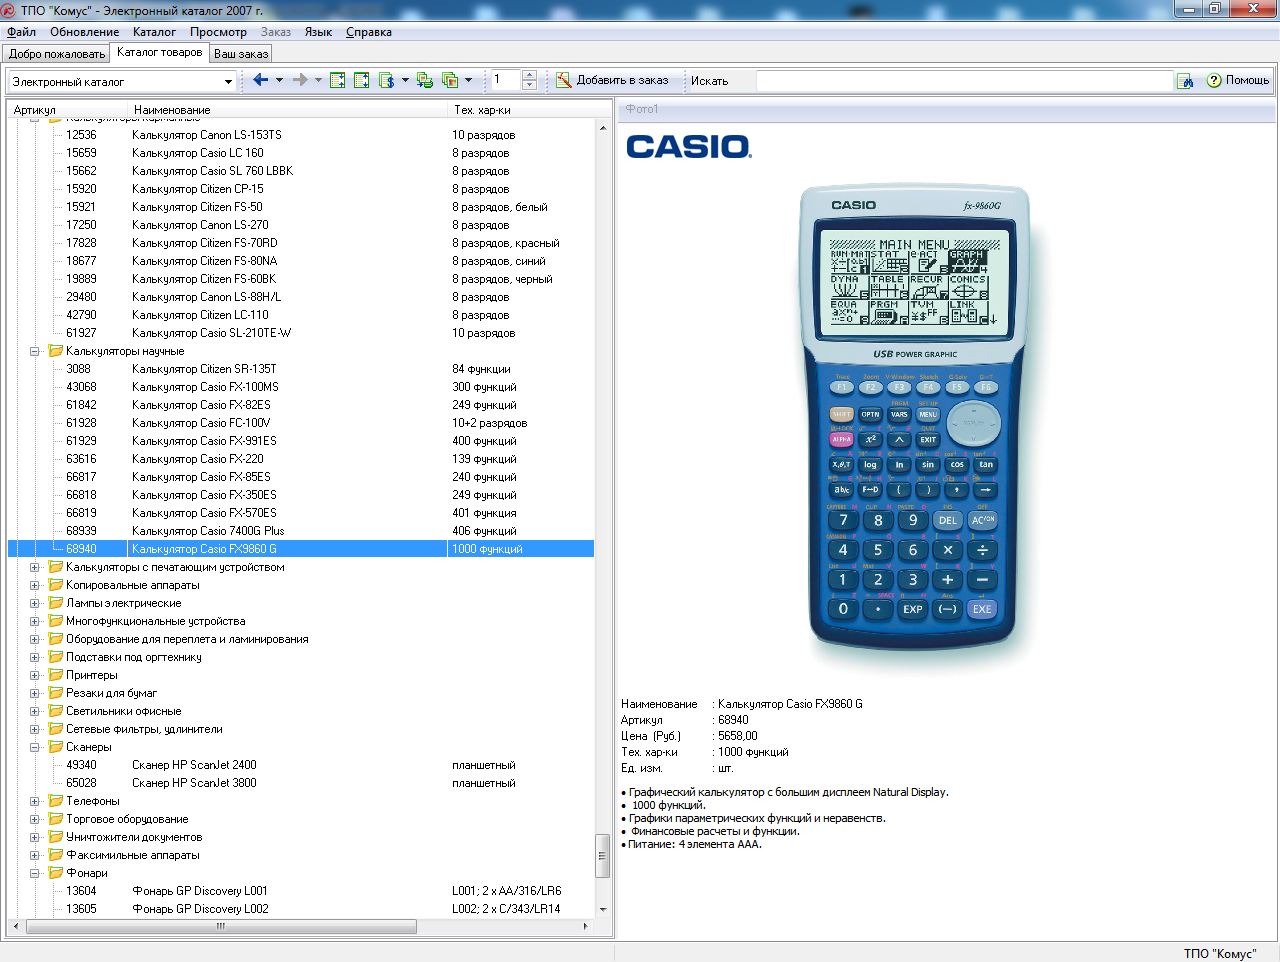
Task: Click the vertical scrollbar down arrow
Action: 603,910
